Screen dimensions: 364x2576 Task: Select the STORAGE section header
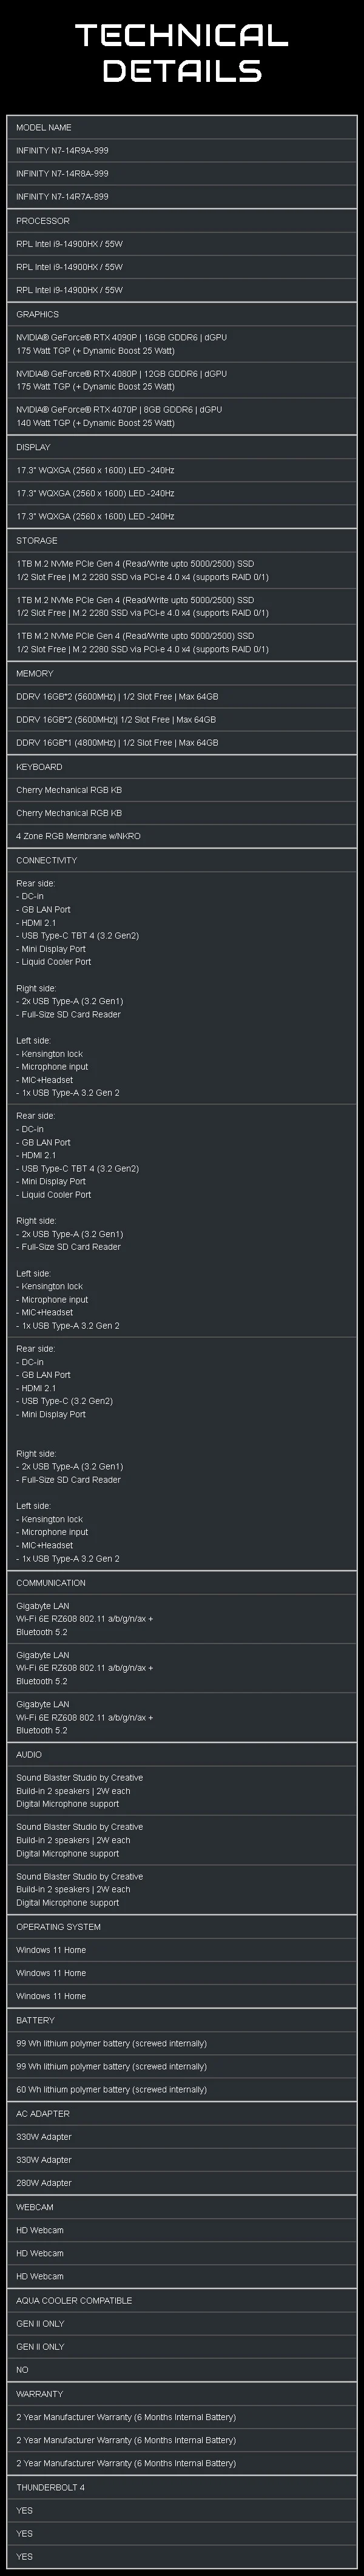click(37, 541)
